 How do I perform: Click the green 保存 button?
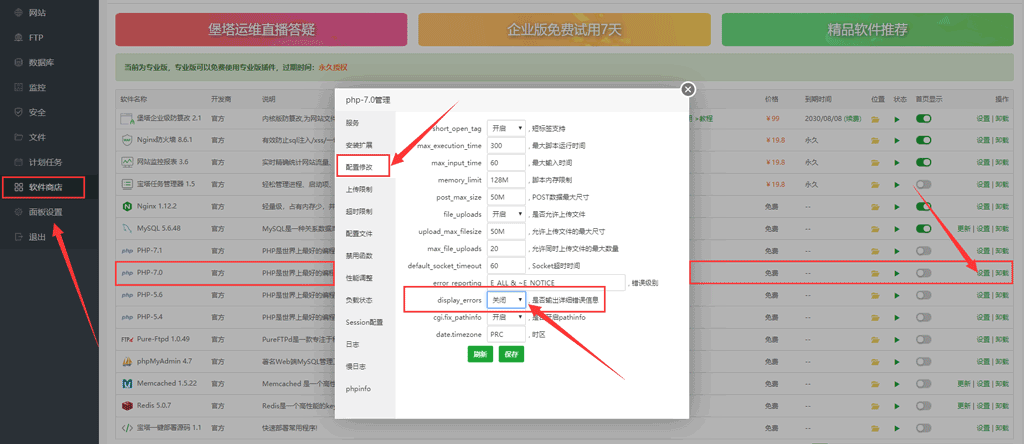point(511,354)
